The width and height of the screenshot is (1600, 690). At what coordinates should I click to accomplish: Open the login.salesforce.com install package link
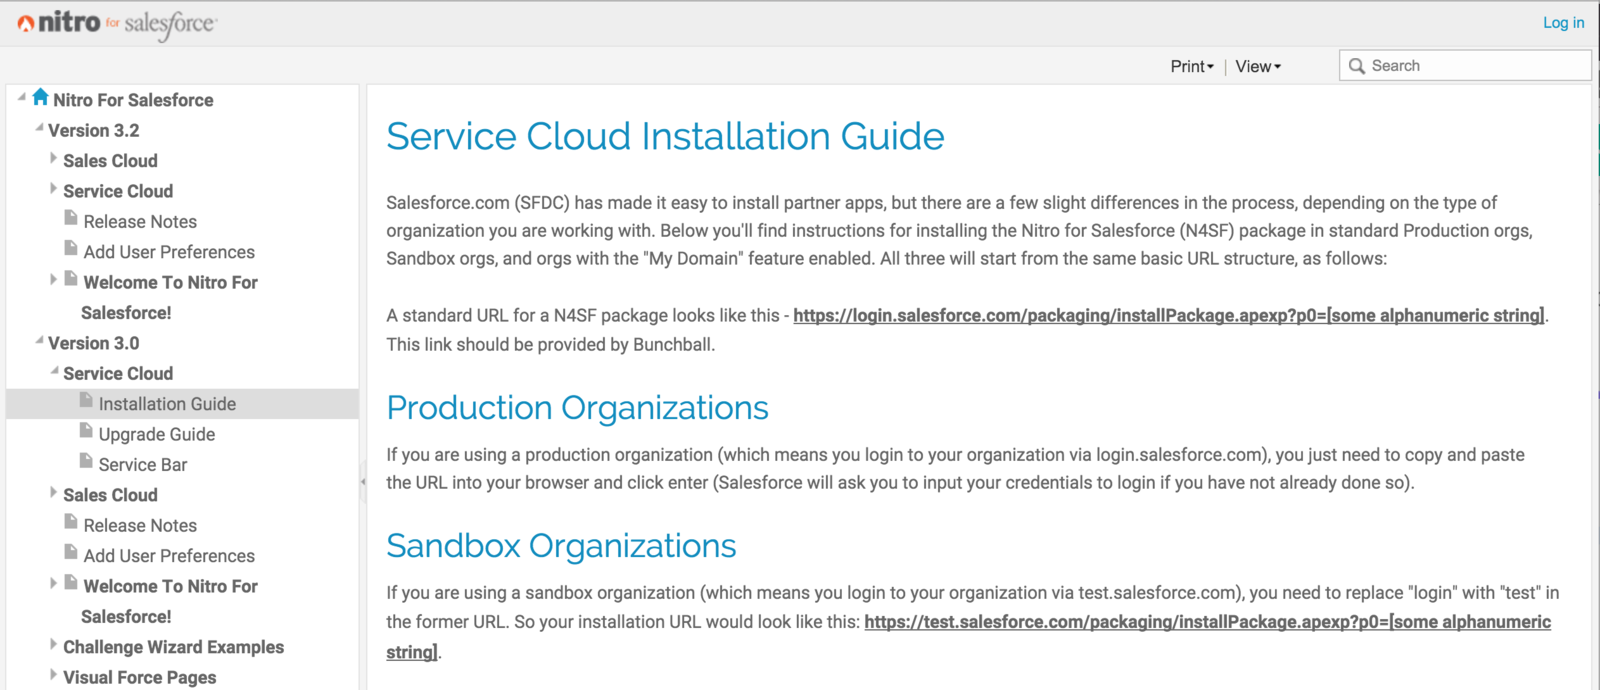pos(1169,316)
